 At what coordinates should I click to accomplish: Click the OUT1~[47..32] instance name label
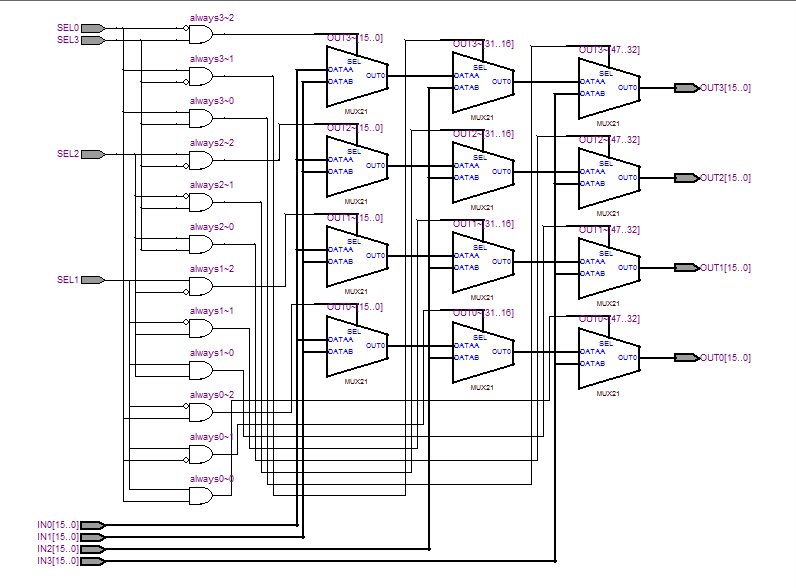609,230
